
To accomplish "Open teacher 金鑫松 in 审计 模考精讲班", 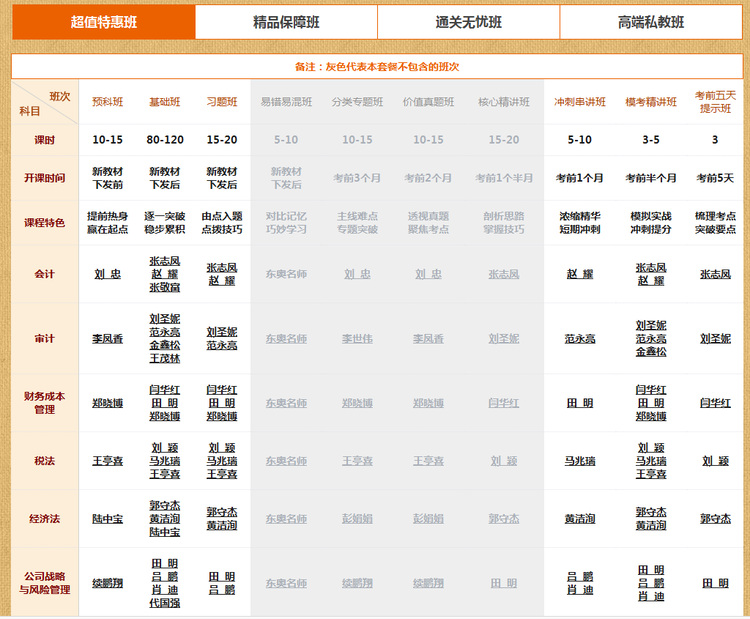I will pos(651,352).
